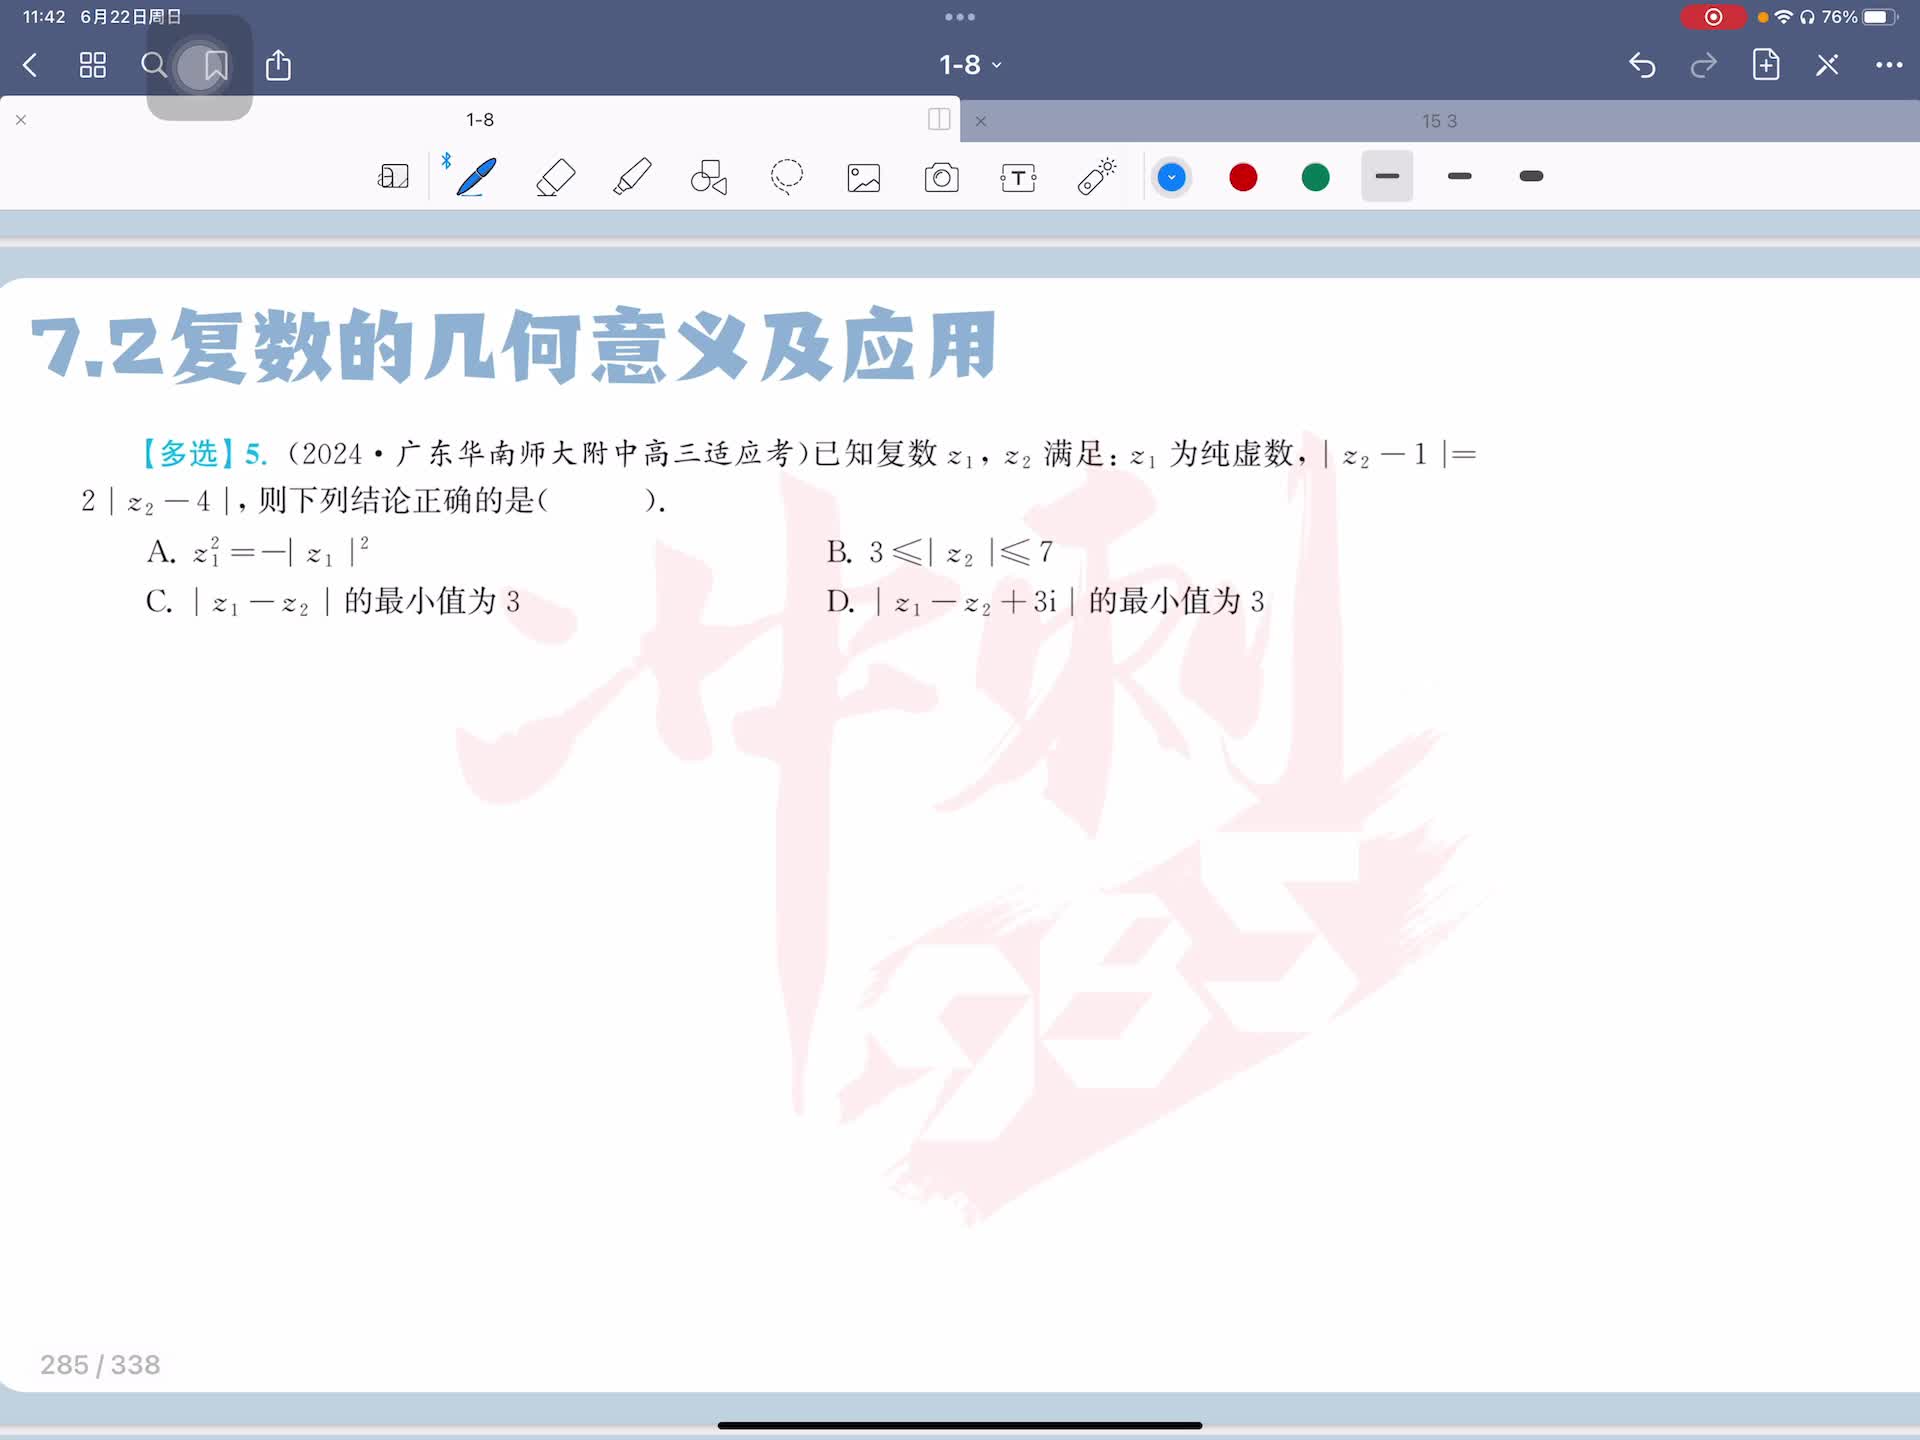Open the blue color swatch options
The height and width of the screenshot is (1440, 1920).
(1171, 177)
